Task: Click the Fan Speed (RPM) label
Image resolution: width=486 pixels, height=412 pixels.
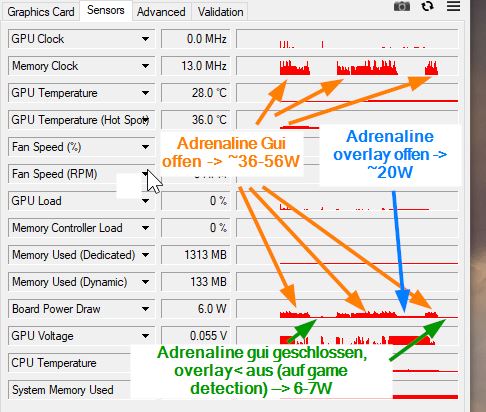Action: pos(54,174)
